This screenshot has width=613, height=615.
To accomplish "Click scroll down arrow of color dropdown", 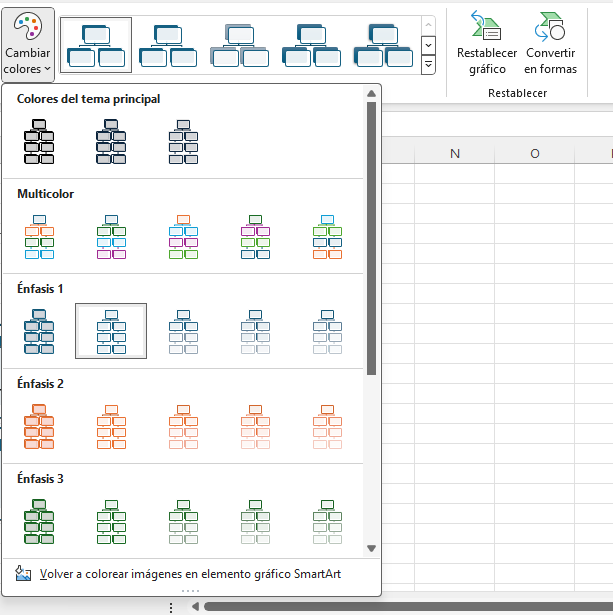I will click(x=371, y=548).
